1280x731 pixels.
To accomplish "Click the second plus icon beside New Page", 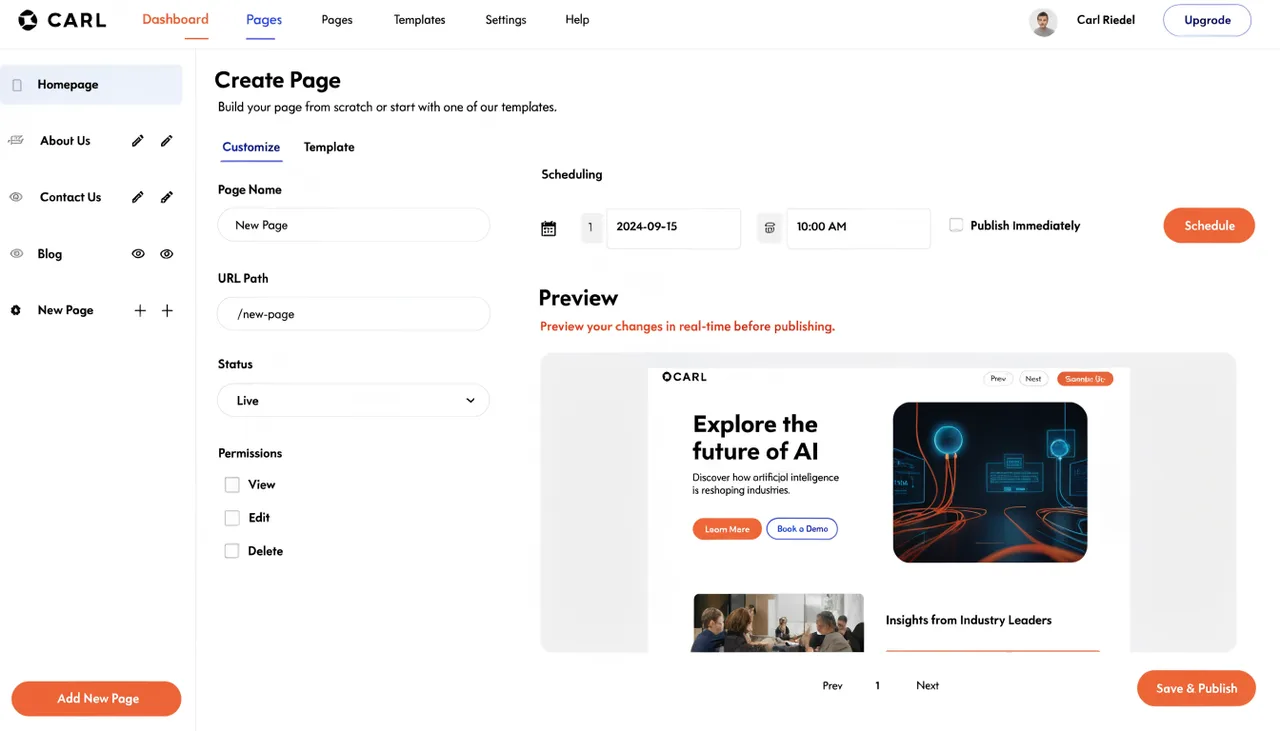I will (x=167, y=311).
